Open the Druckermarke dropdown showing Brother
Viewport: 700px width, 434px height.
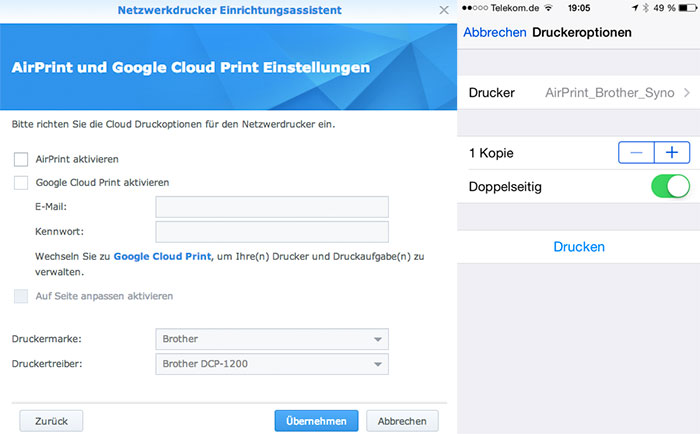pyautogui.click(x=272, y=339)
